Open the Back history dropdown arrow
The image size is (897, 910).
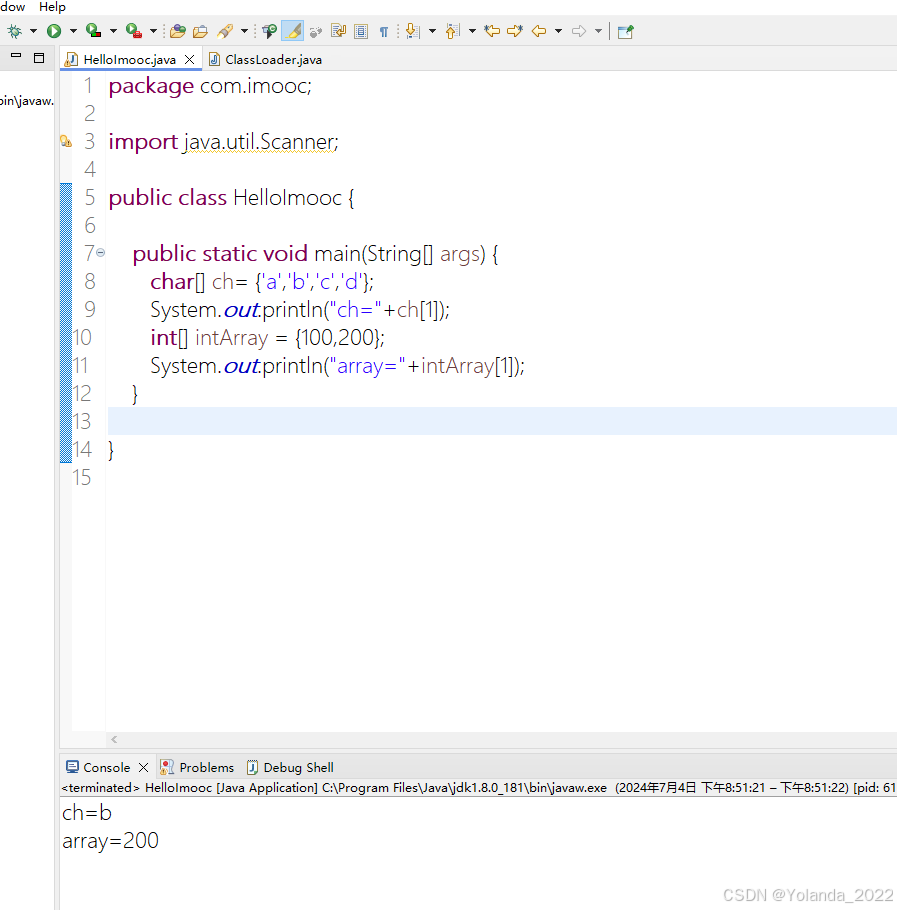click(558, 31)
